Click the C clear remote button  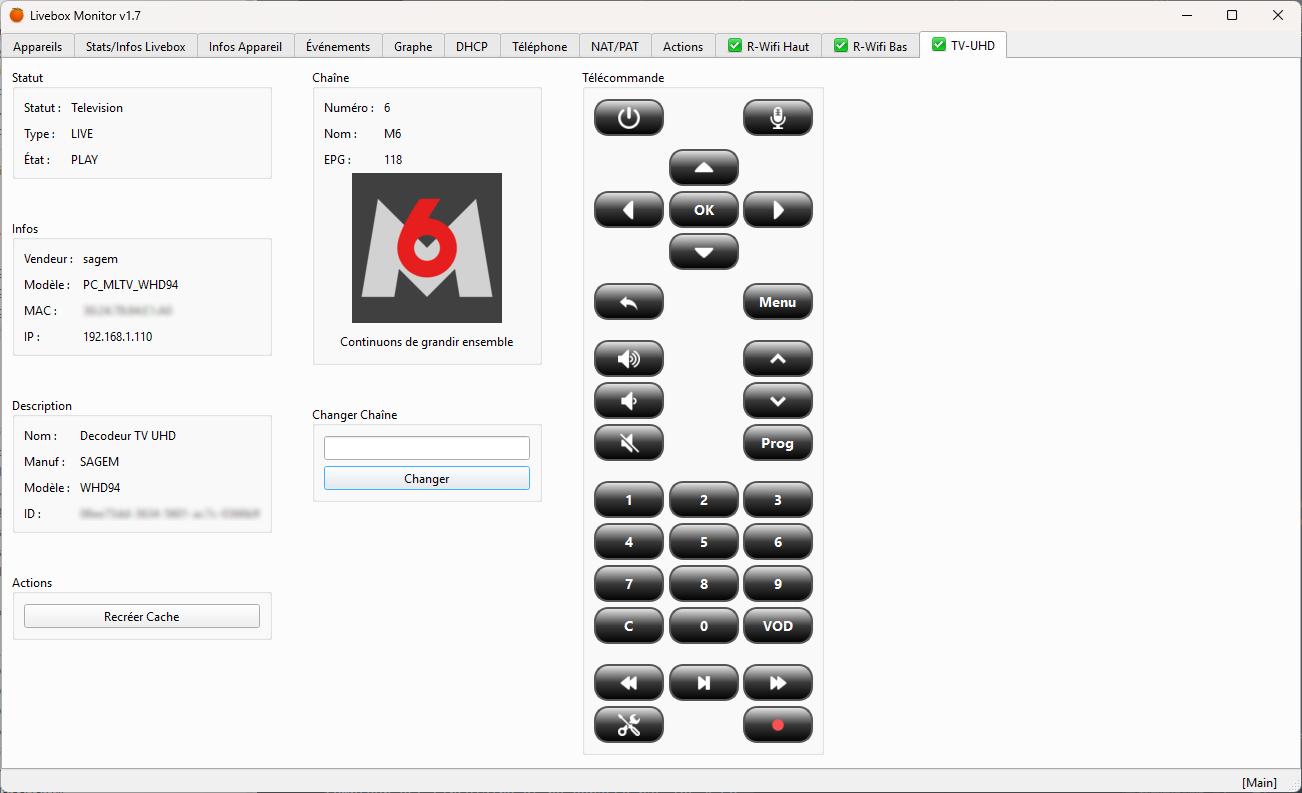pos(629,626)
